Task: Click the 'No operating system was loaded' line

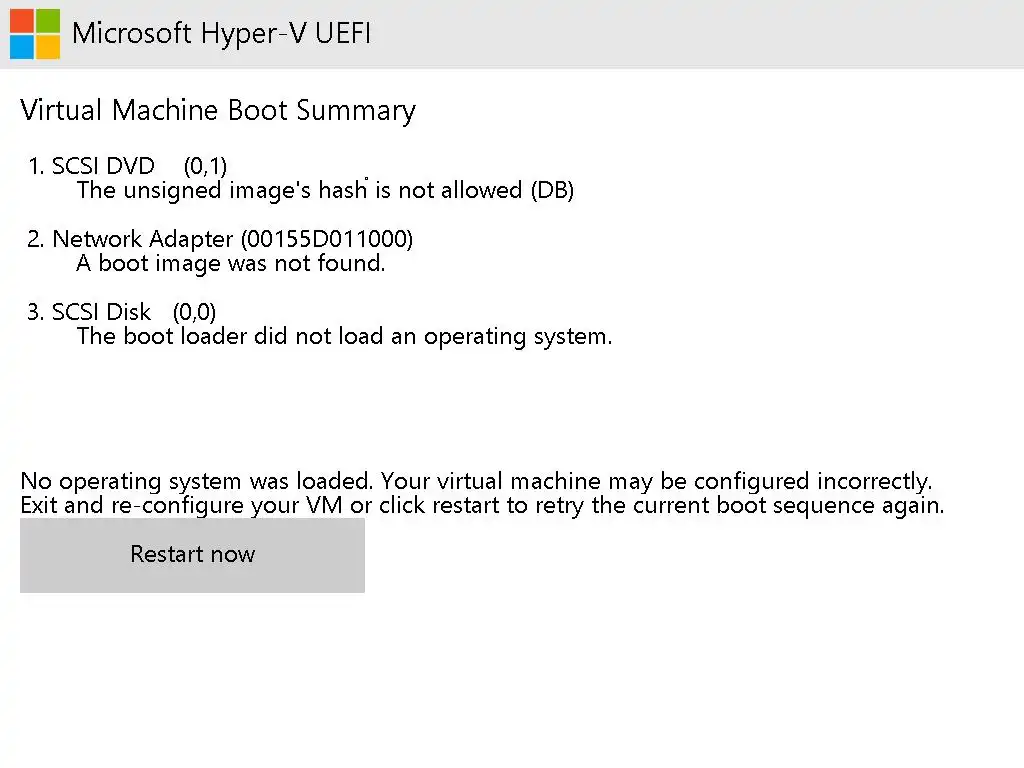Action: 476,481
